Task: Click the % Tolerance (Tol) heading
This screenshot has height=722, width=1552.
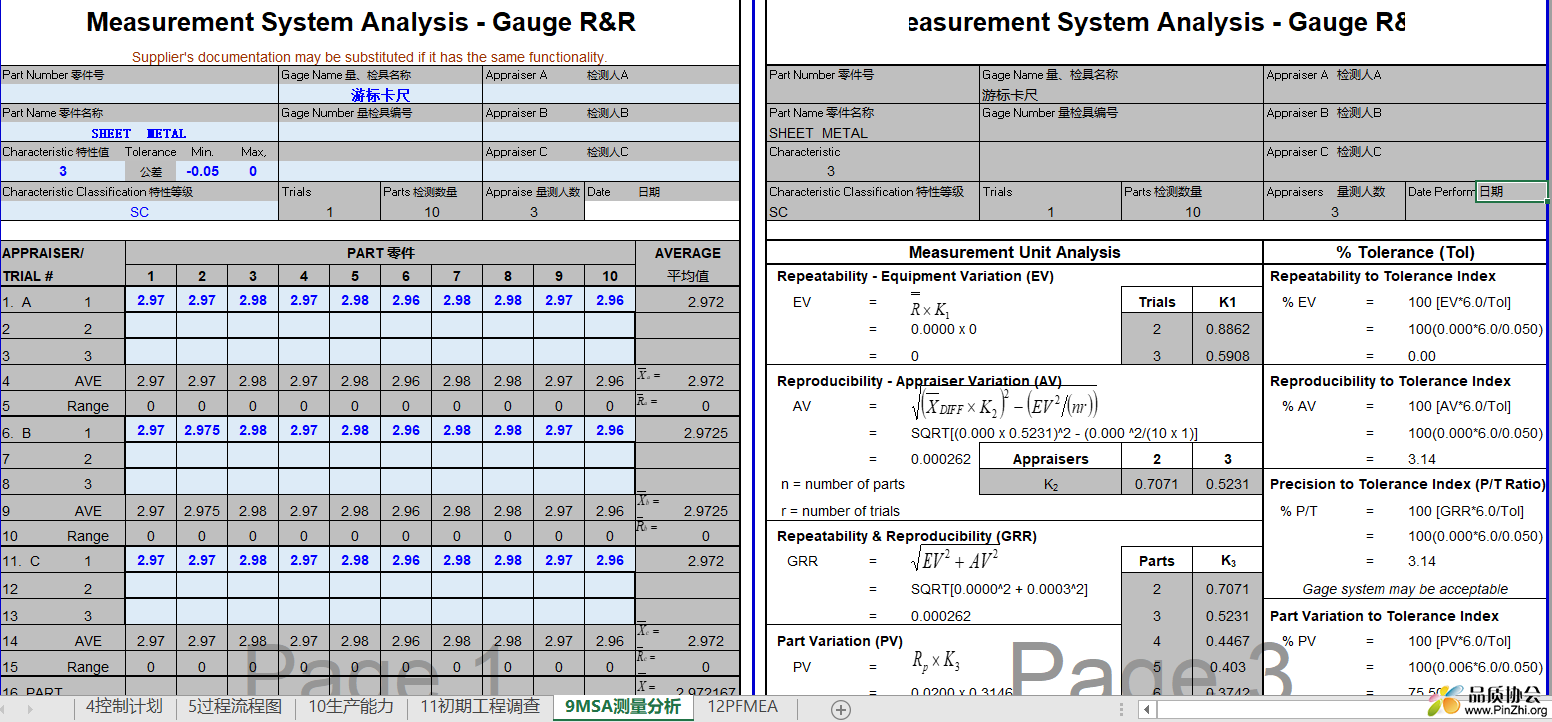Action: [1405, 252]
